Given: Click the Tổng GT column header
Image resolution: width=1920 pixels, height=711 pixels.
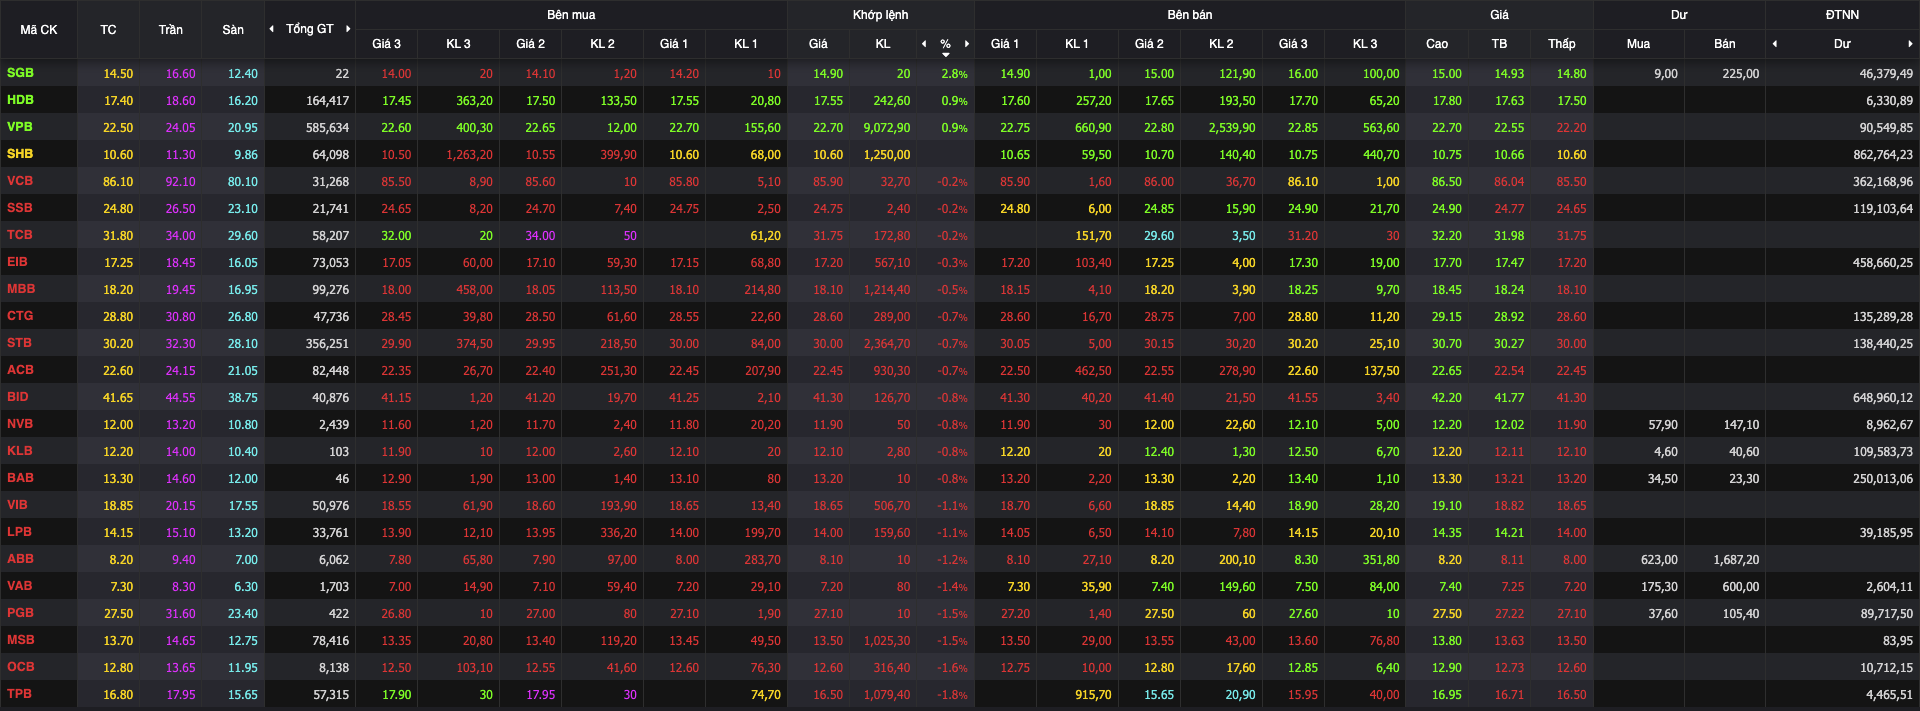Looking at the screenshot, I should [310, 29].
